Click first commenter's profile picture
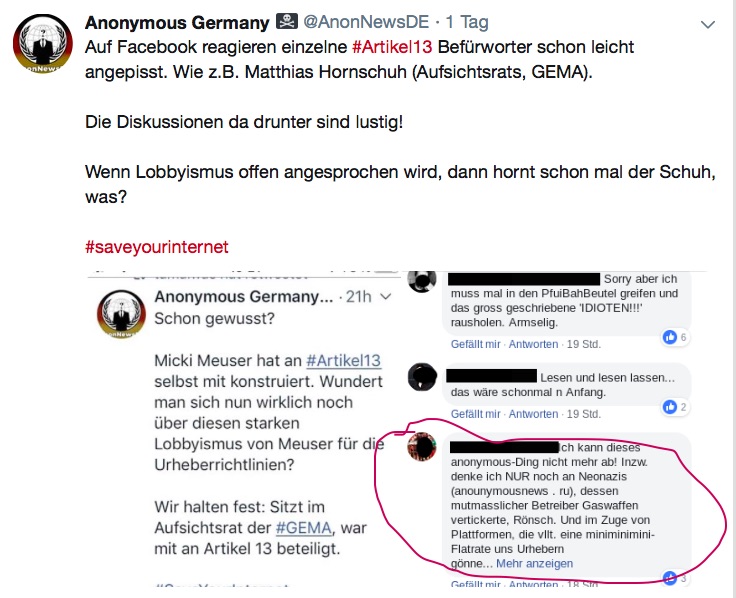Screen dimensions: 736x598 (422, 281)
